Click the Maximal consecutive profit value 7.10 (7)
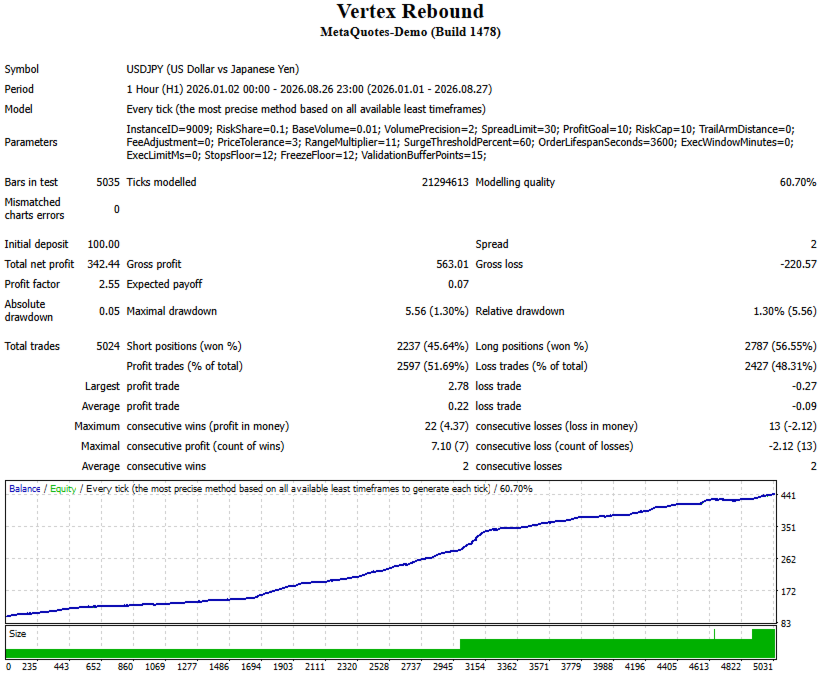 pyautogui.click(x=450, y=446)
